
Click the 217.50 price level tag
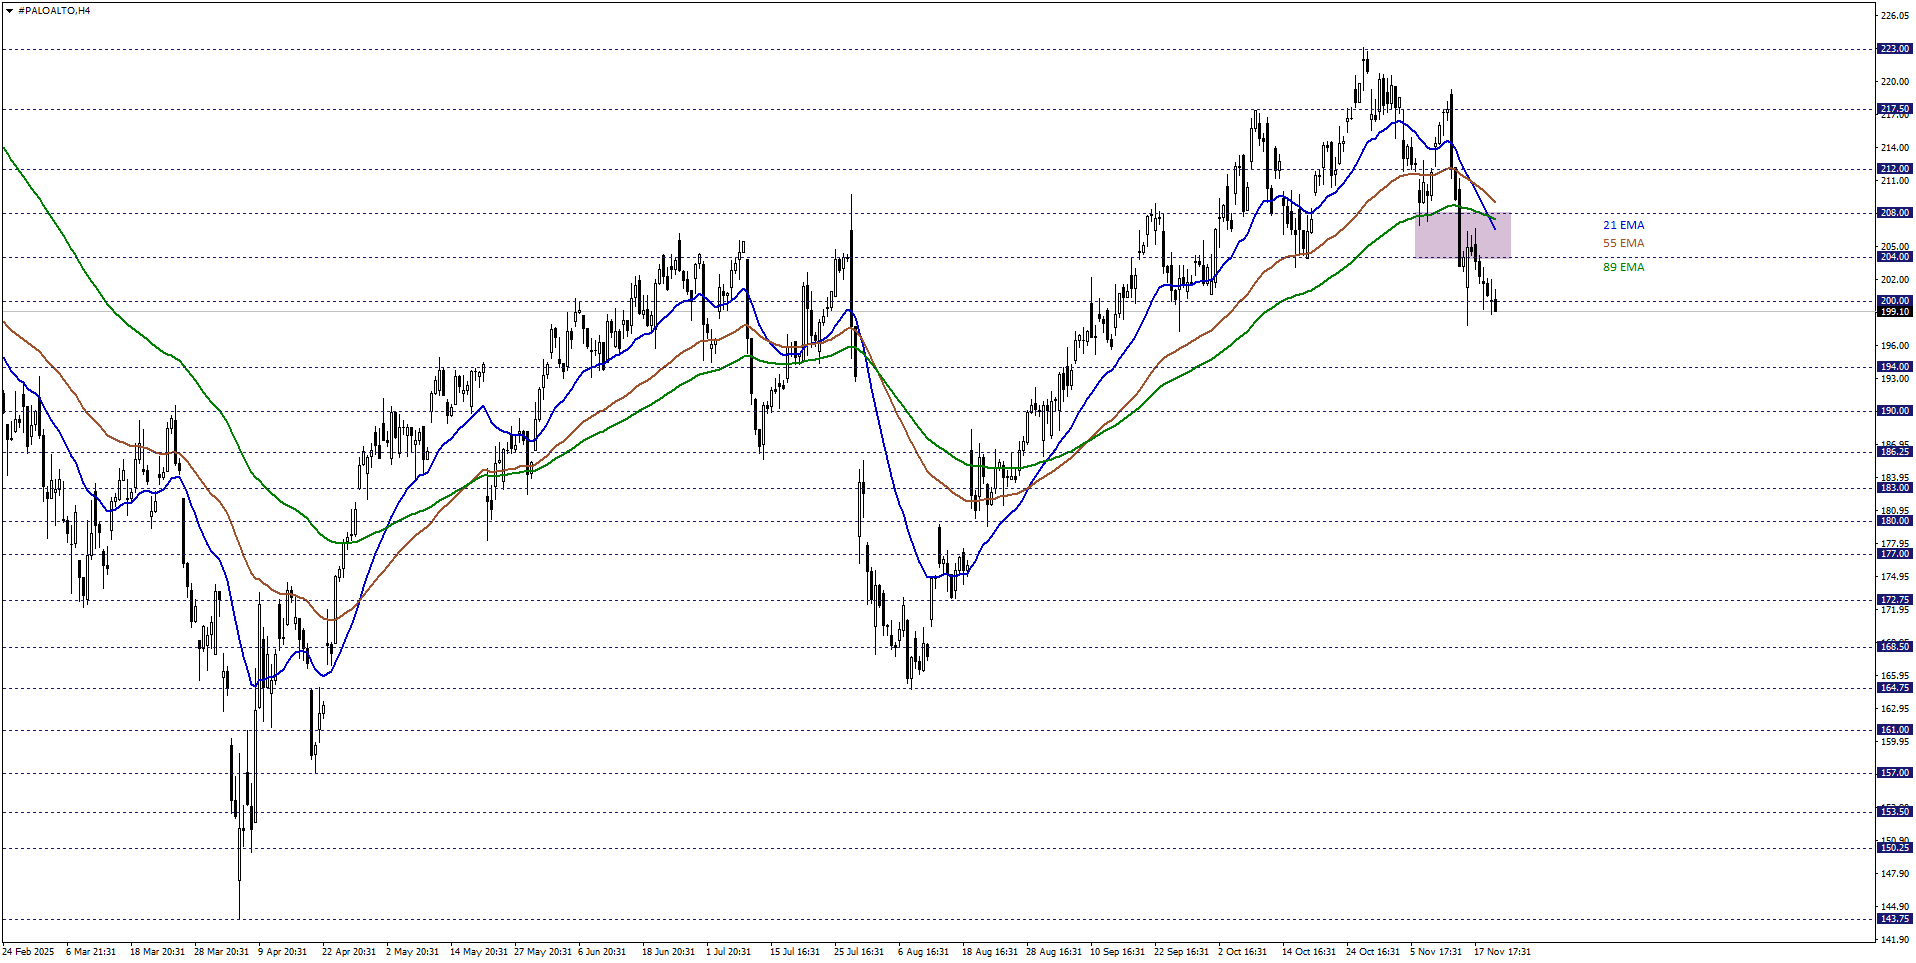coord(1894,109)
